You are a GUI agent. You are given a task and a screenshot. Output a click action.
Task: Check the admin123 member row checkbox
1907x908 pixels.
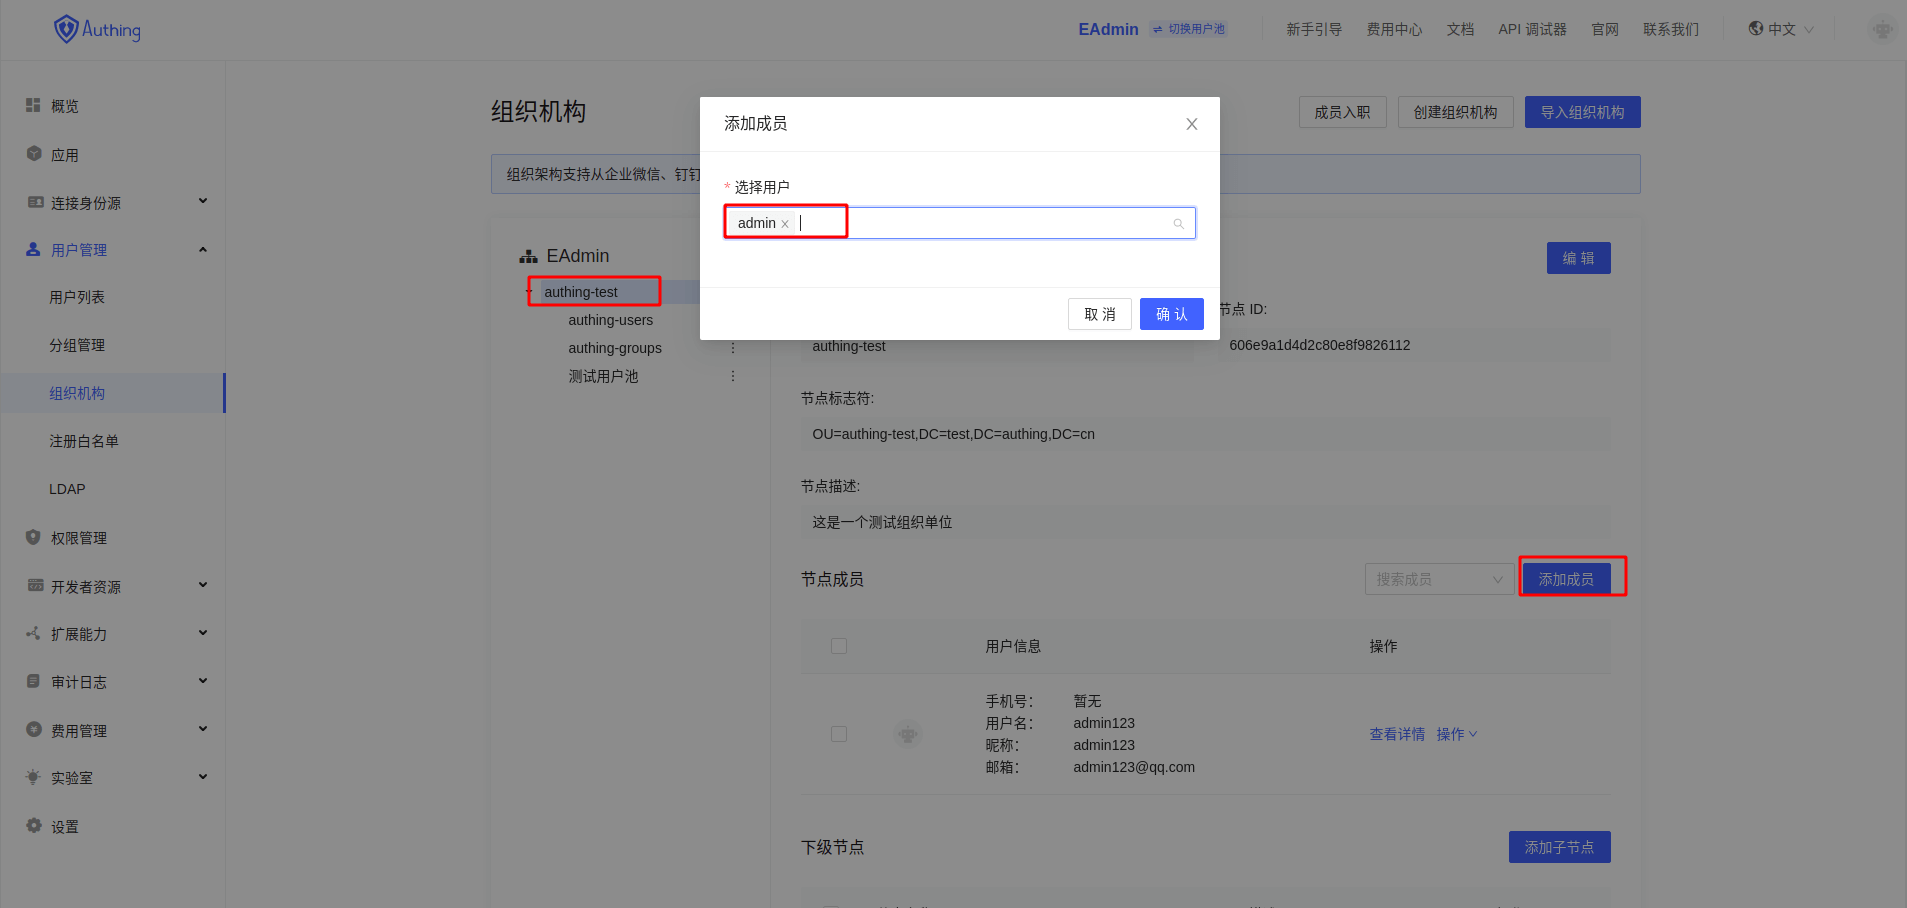pos(839,734)
